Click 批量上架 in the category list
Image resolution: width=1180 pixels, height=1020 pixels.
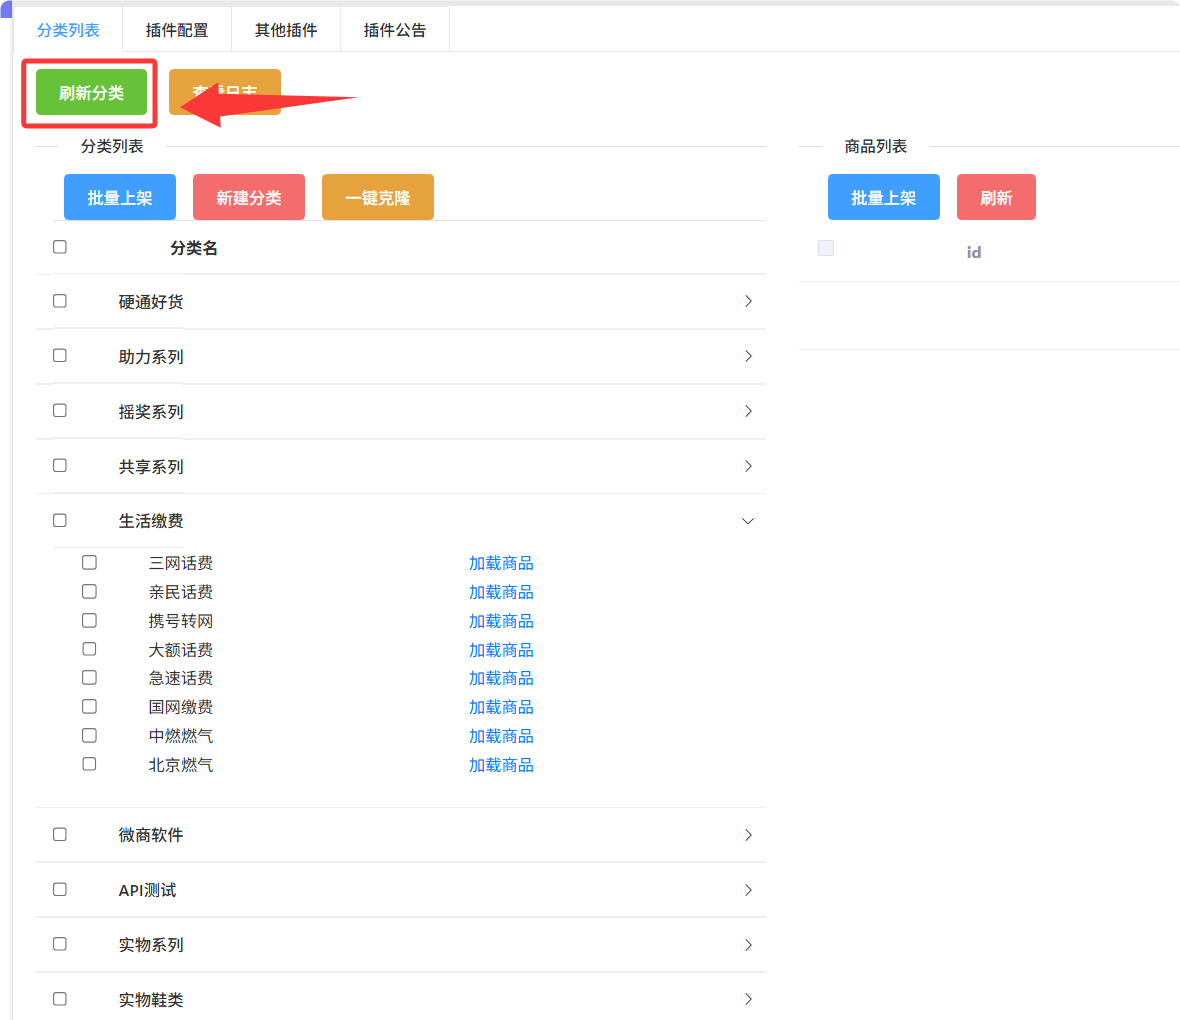[120, 198]
